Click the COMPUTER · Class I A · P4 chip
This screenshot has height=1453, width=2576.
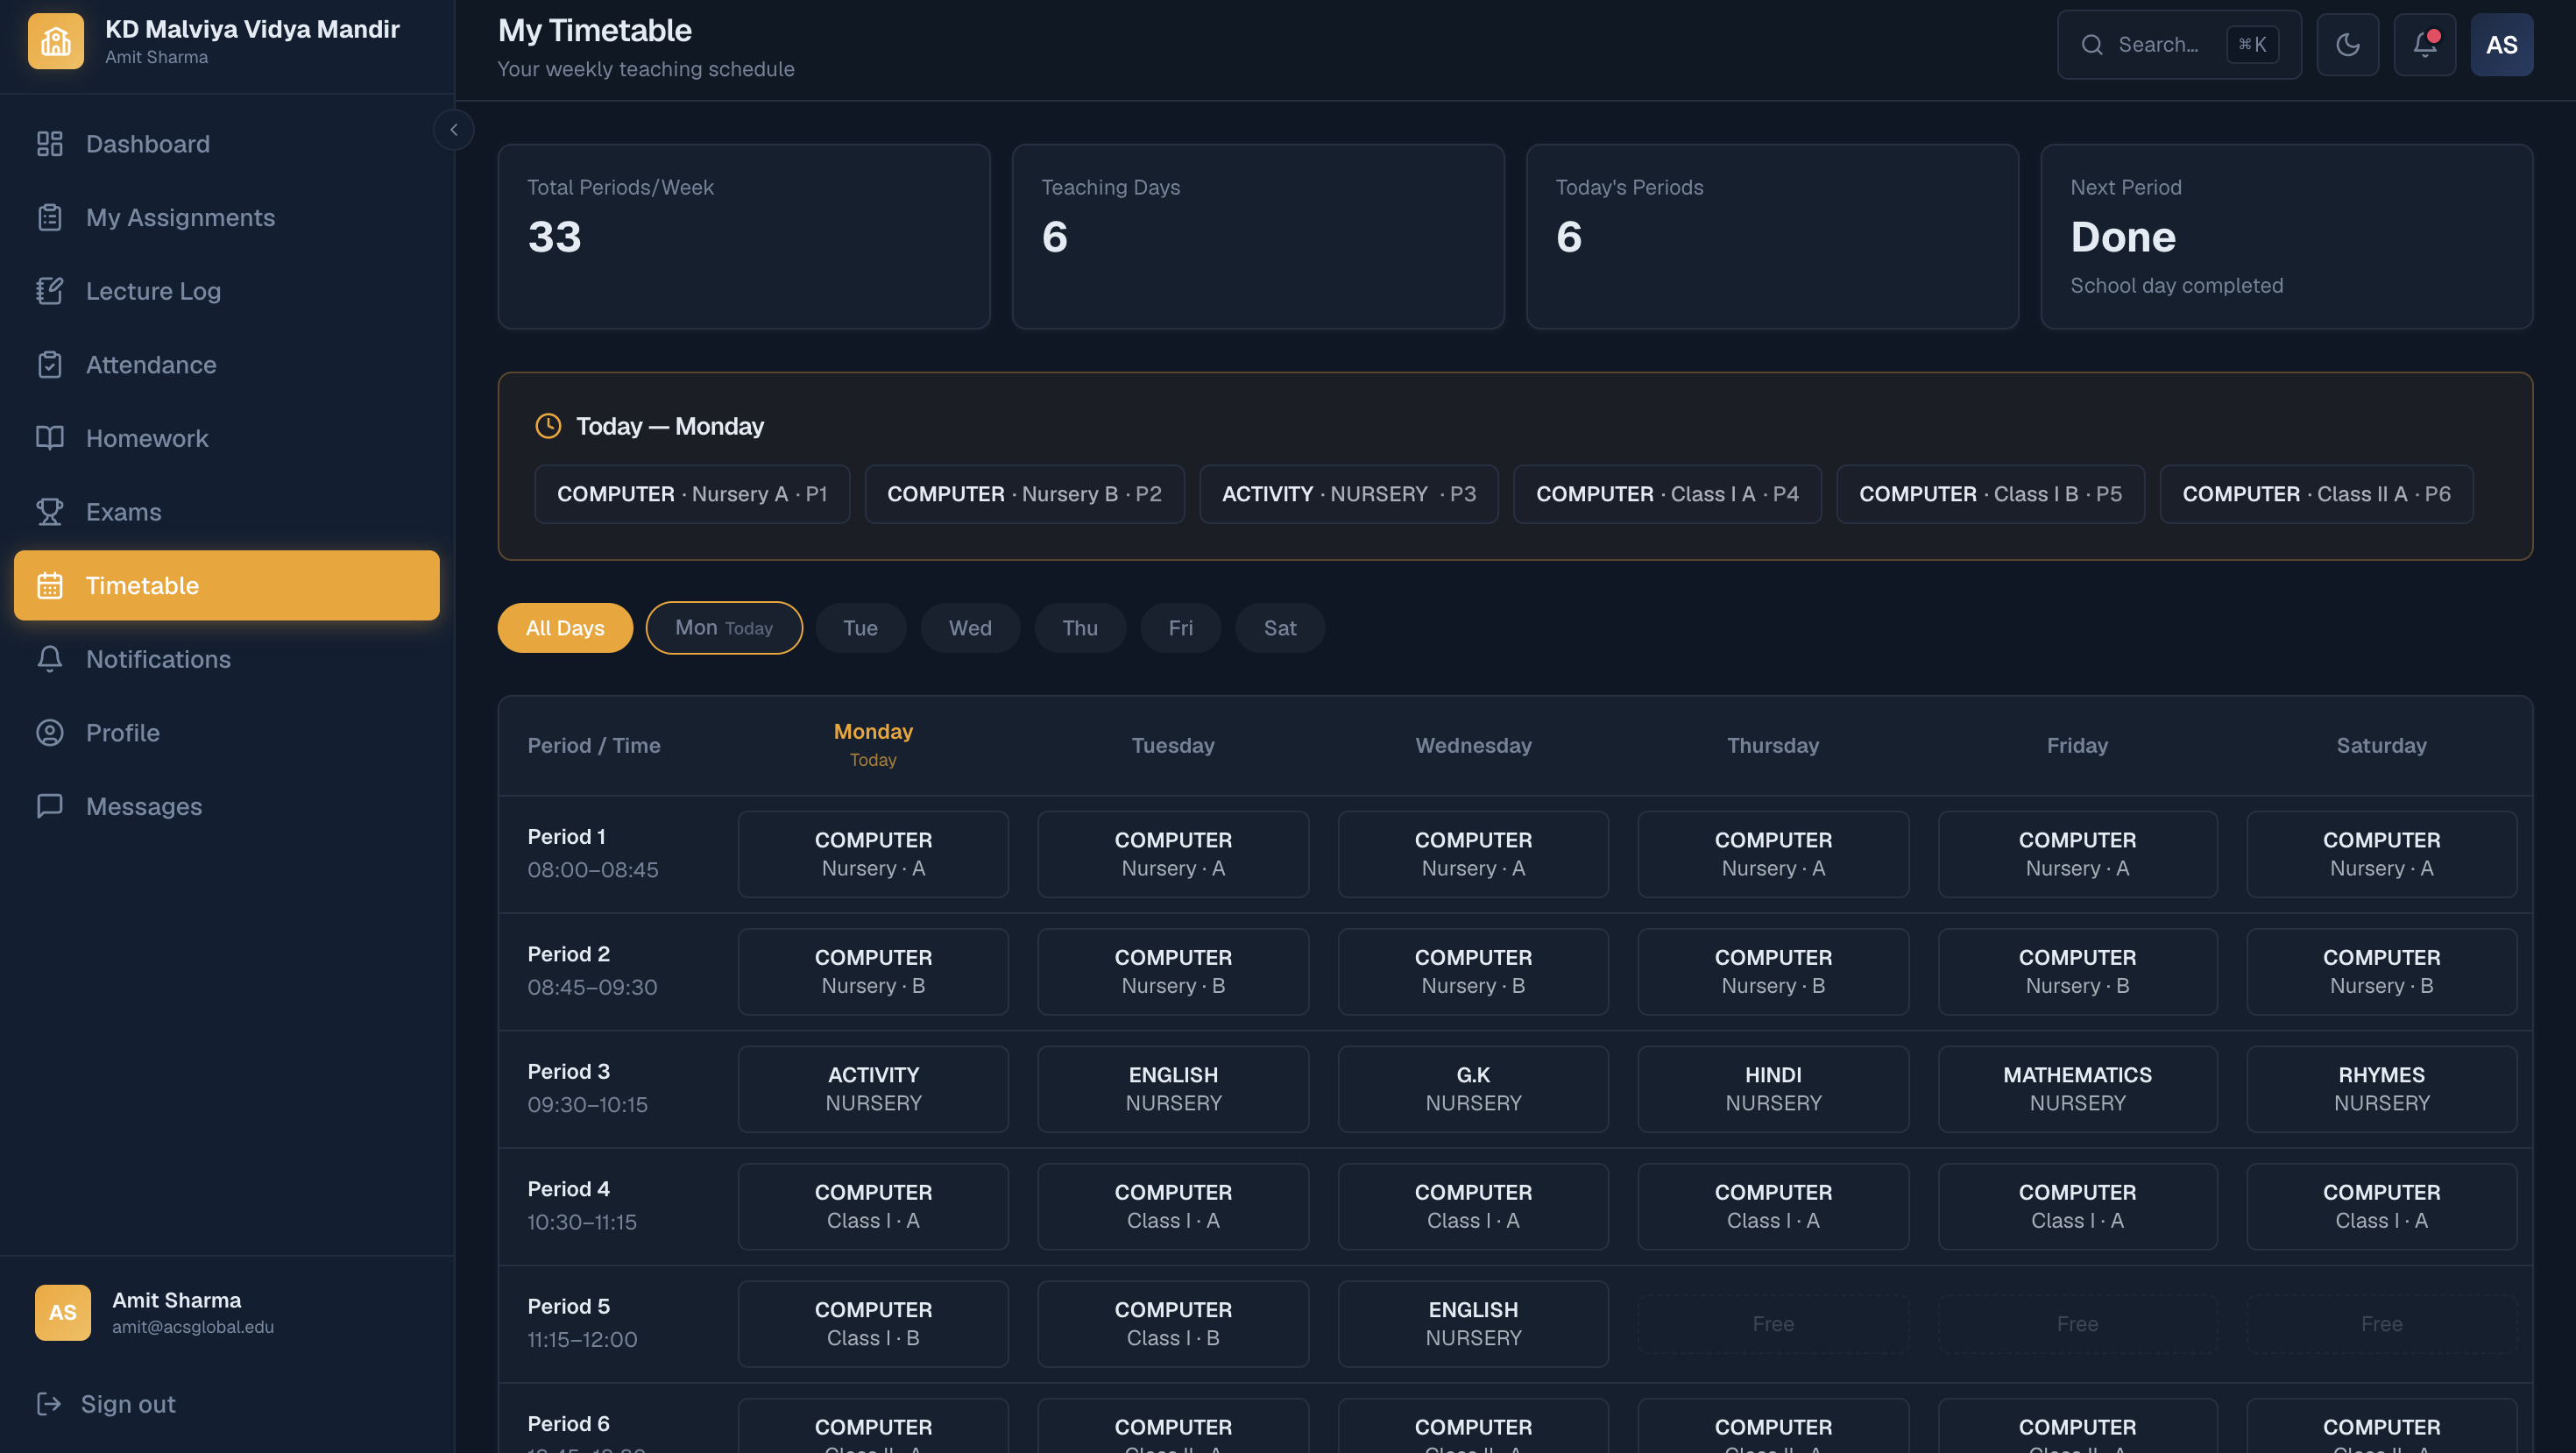pyautogui.click(x=1667, y=494)
